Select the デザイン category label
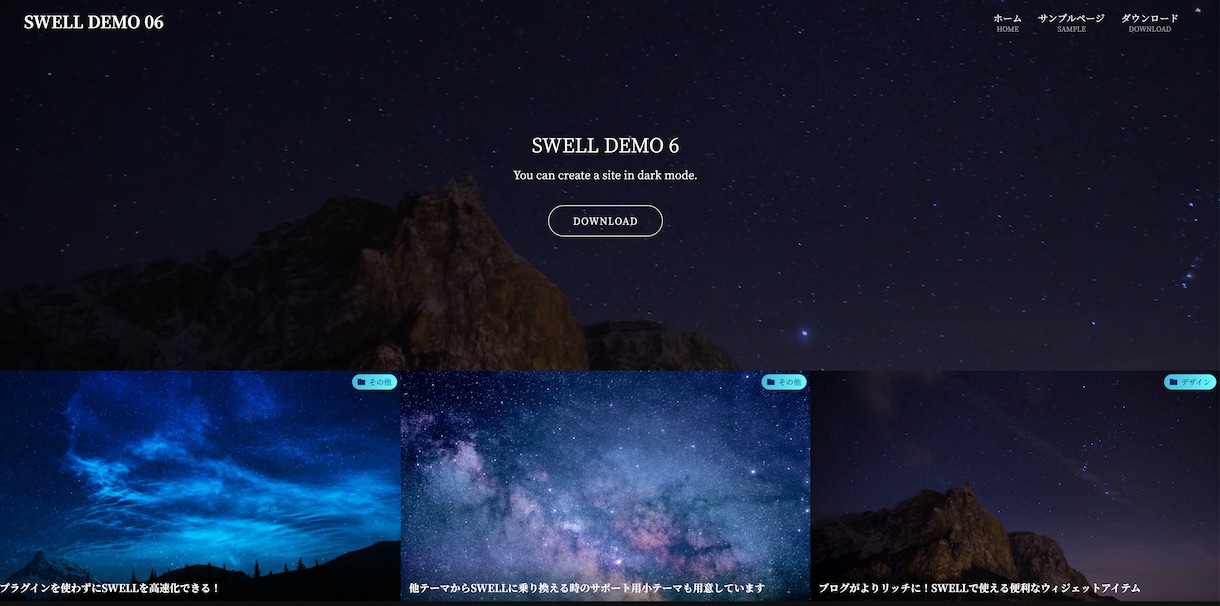 [1196, 382]
